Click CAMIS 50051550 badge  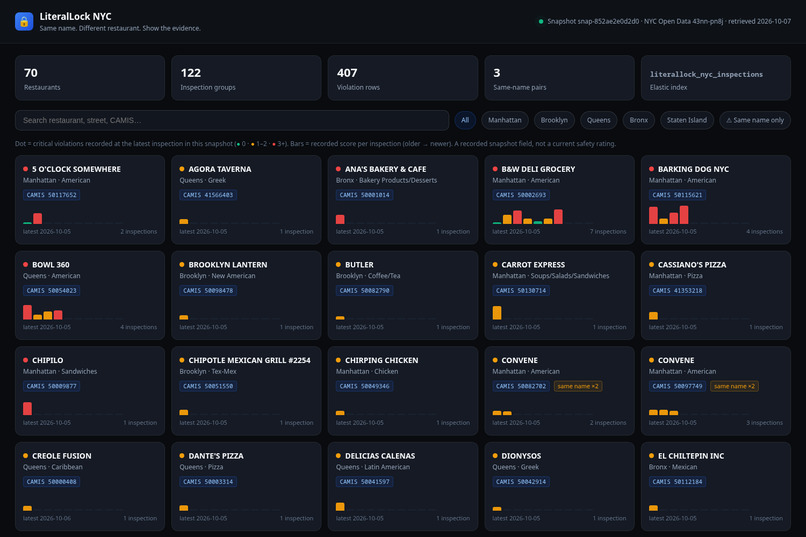pos(208,386)
